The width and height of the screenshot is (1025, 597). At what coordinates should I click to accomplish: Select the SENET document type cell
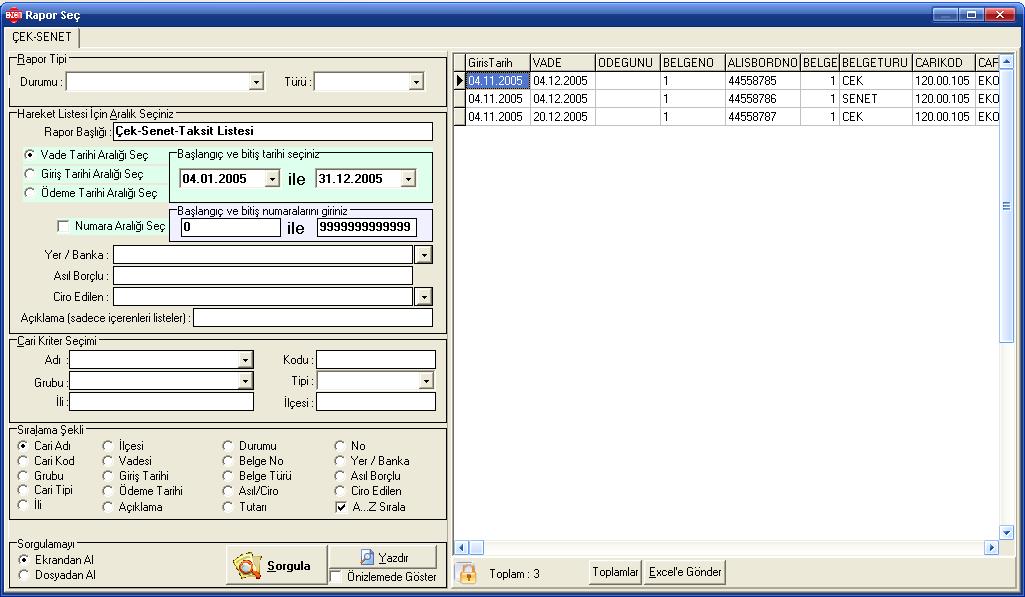[875, 99]
